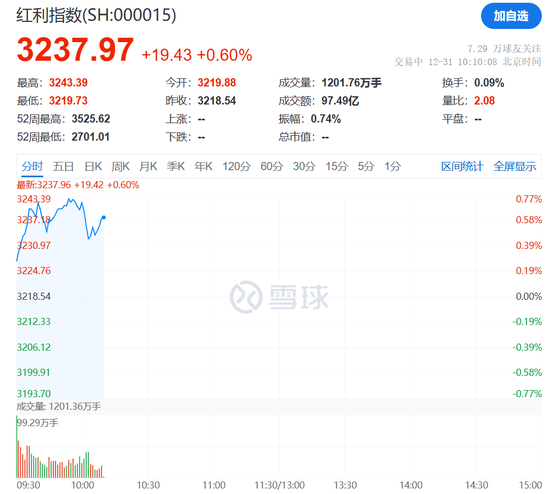Switch to 周K chart view

pos(120,166)
